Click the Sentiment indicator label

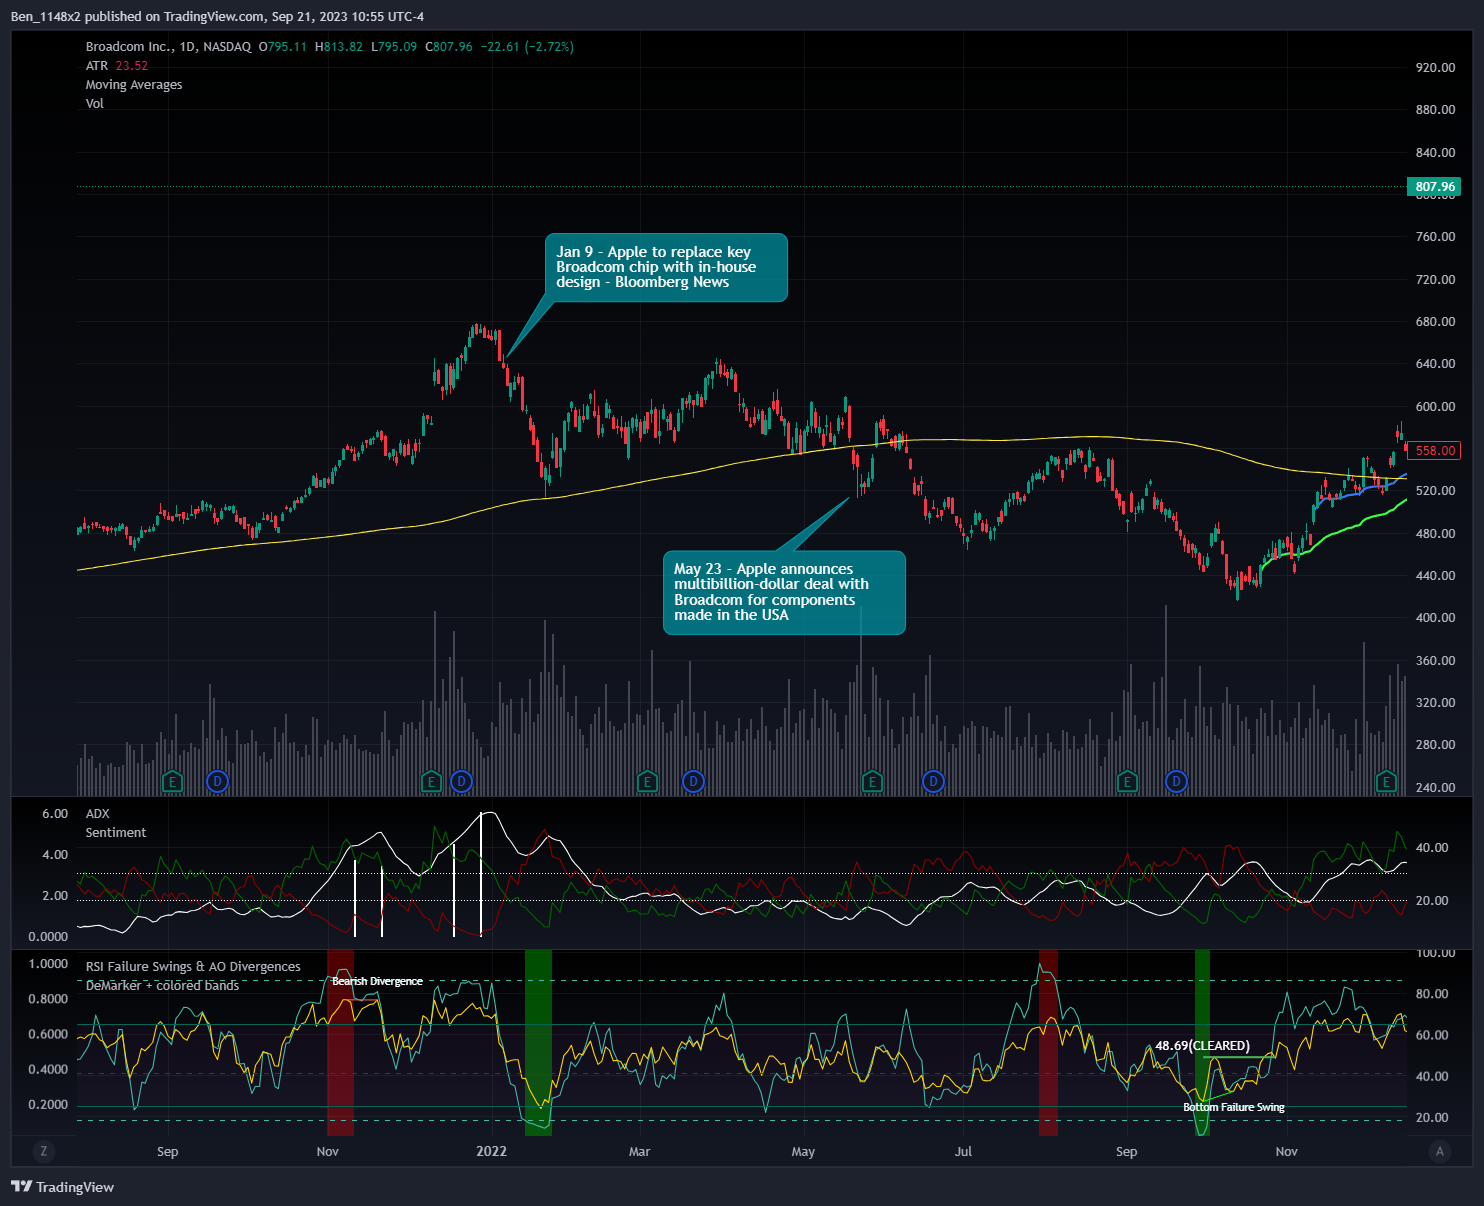click(x=116, y=833)
